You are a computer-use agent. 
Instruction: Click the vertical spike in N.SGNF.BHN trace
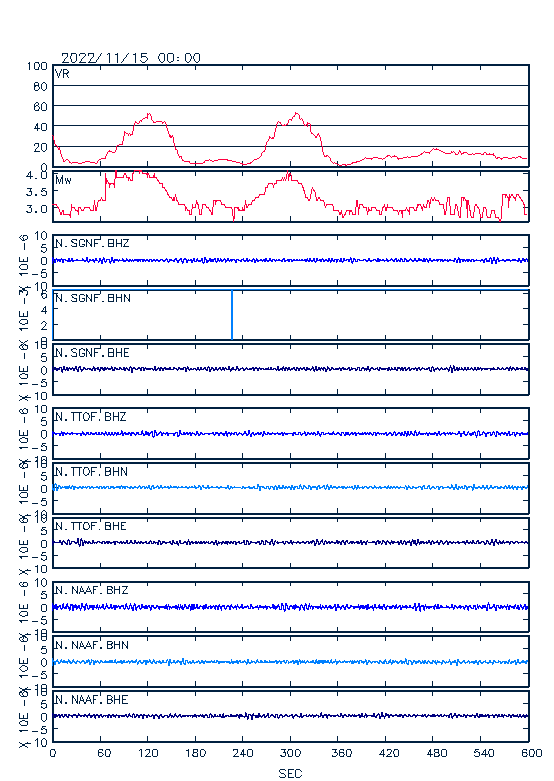click(232, 315)
